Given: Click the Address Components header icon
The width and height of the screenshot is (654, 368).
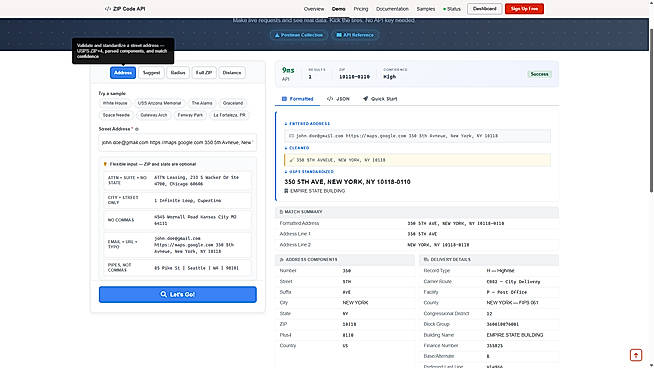Looking at the screenshot, I should [x=282, y=260].
